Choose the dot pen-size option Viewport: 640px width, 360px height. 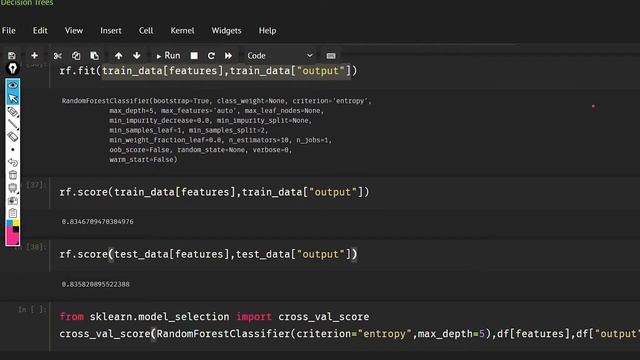(13, 150)
